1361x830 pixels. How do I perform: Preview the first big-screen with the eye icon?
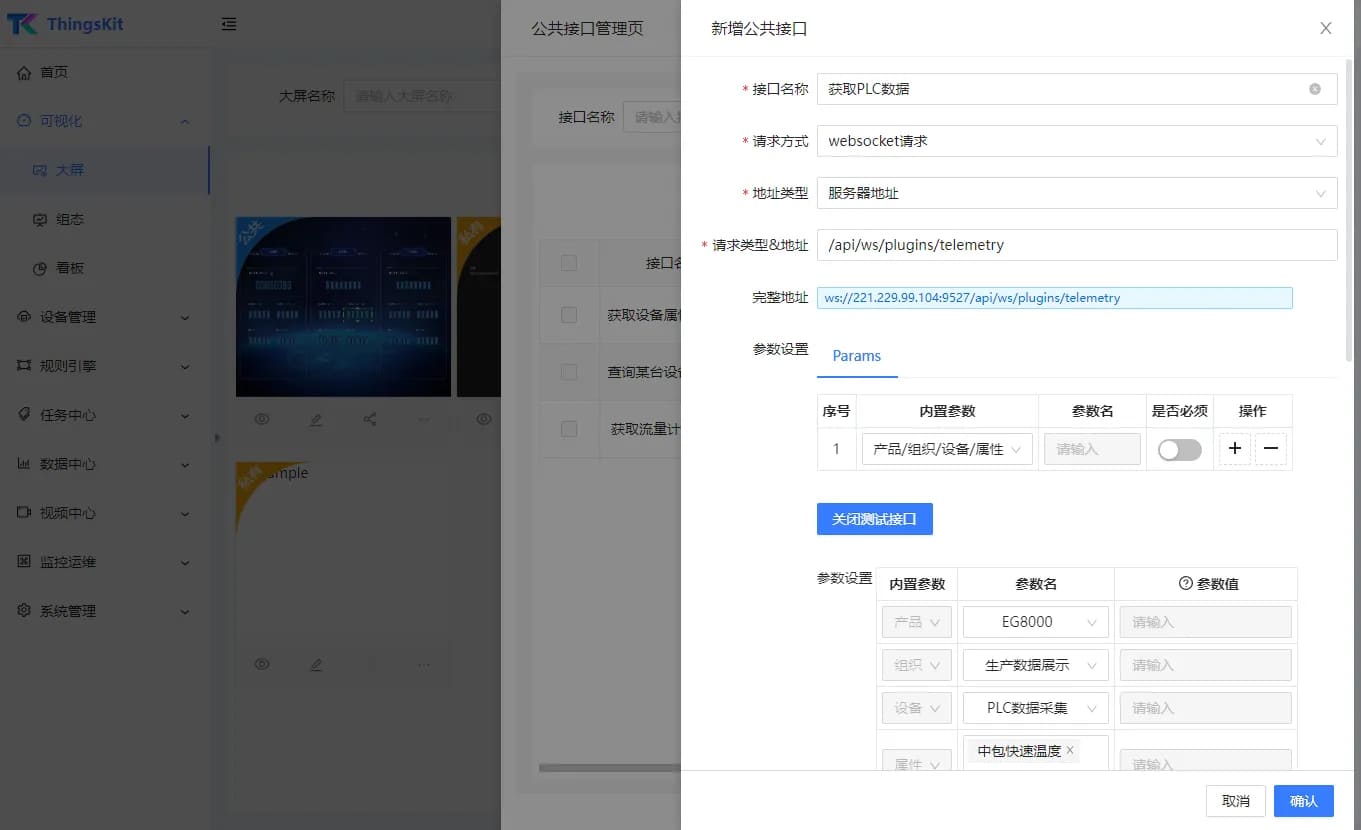[x=262, y=419]
